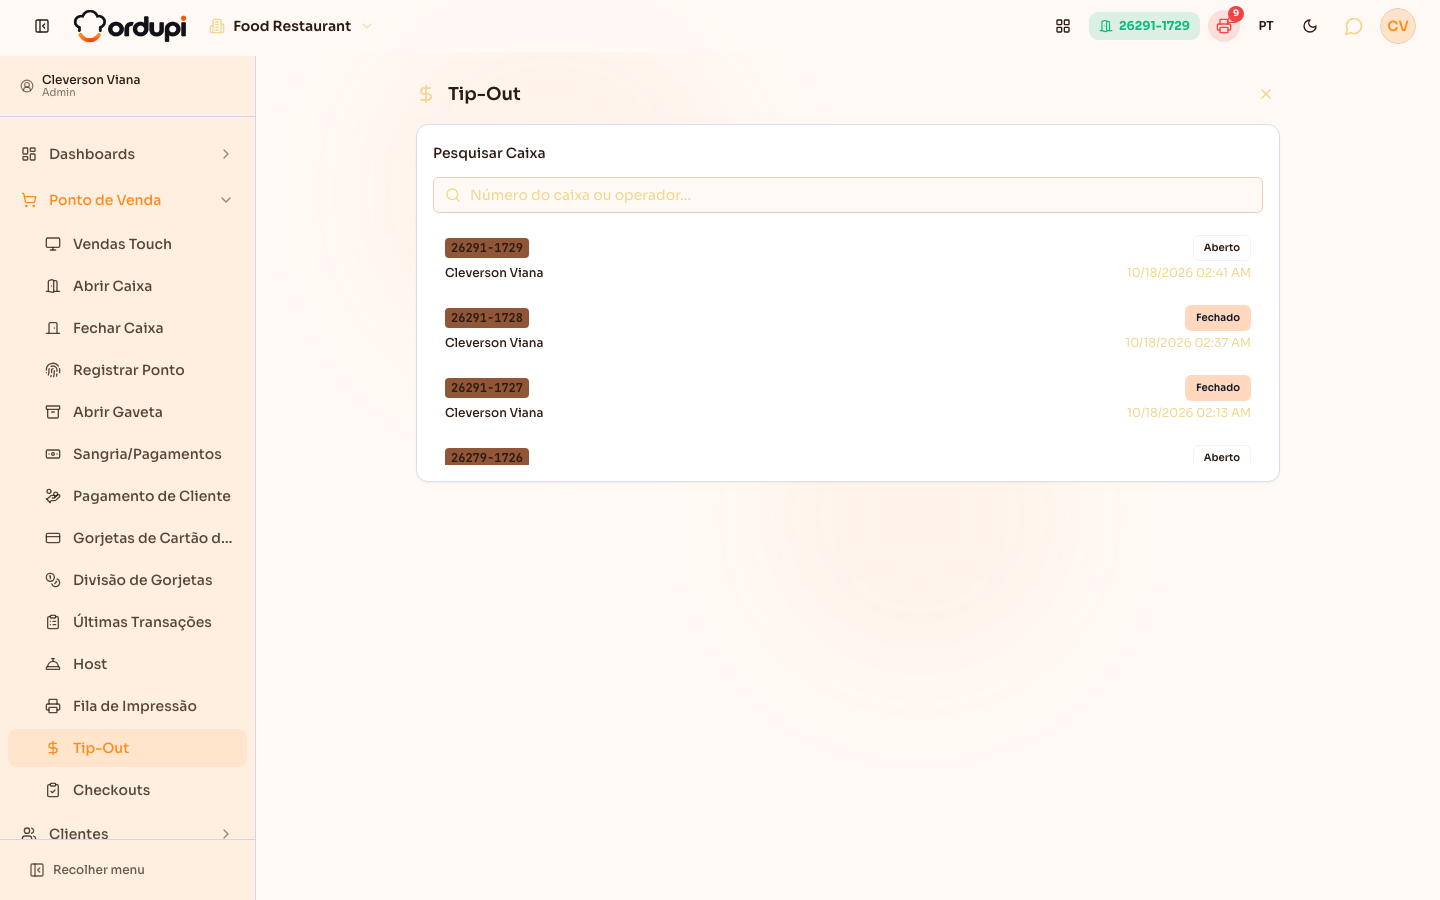Viewport: 1440px width, 900px height.
Task: Click the Fechado status of 26291-1728
Action: click(x=1218, y=318)
